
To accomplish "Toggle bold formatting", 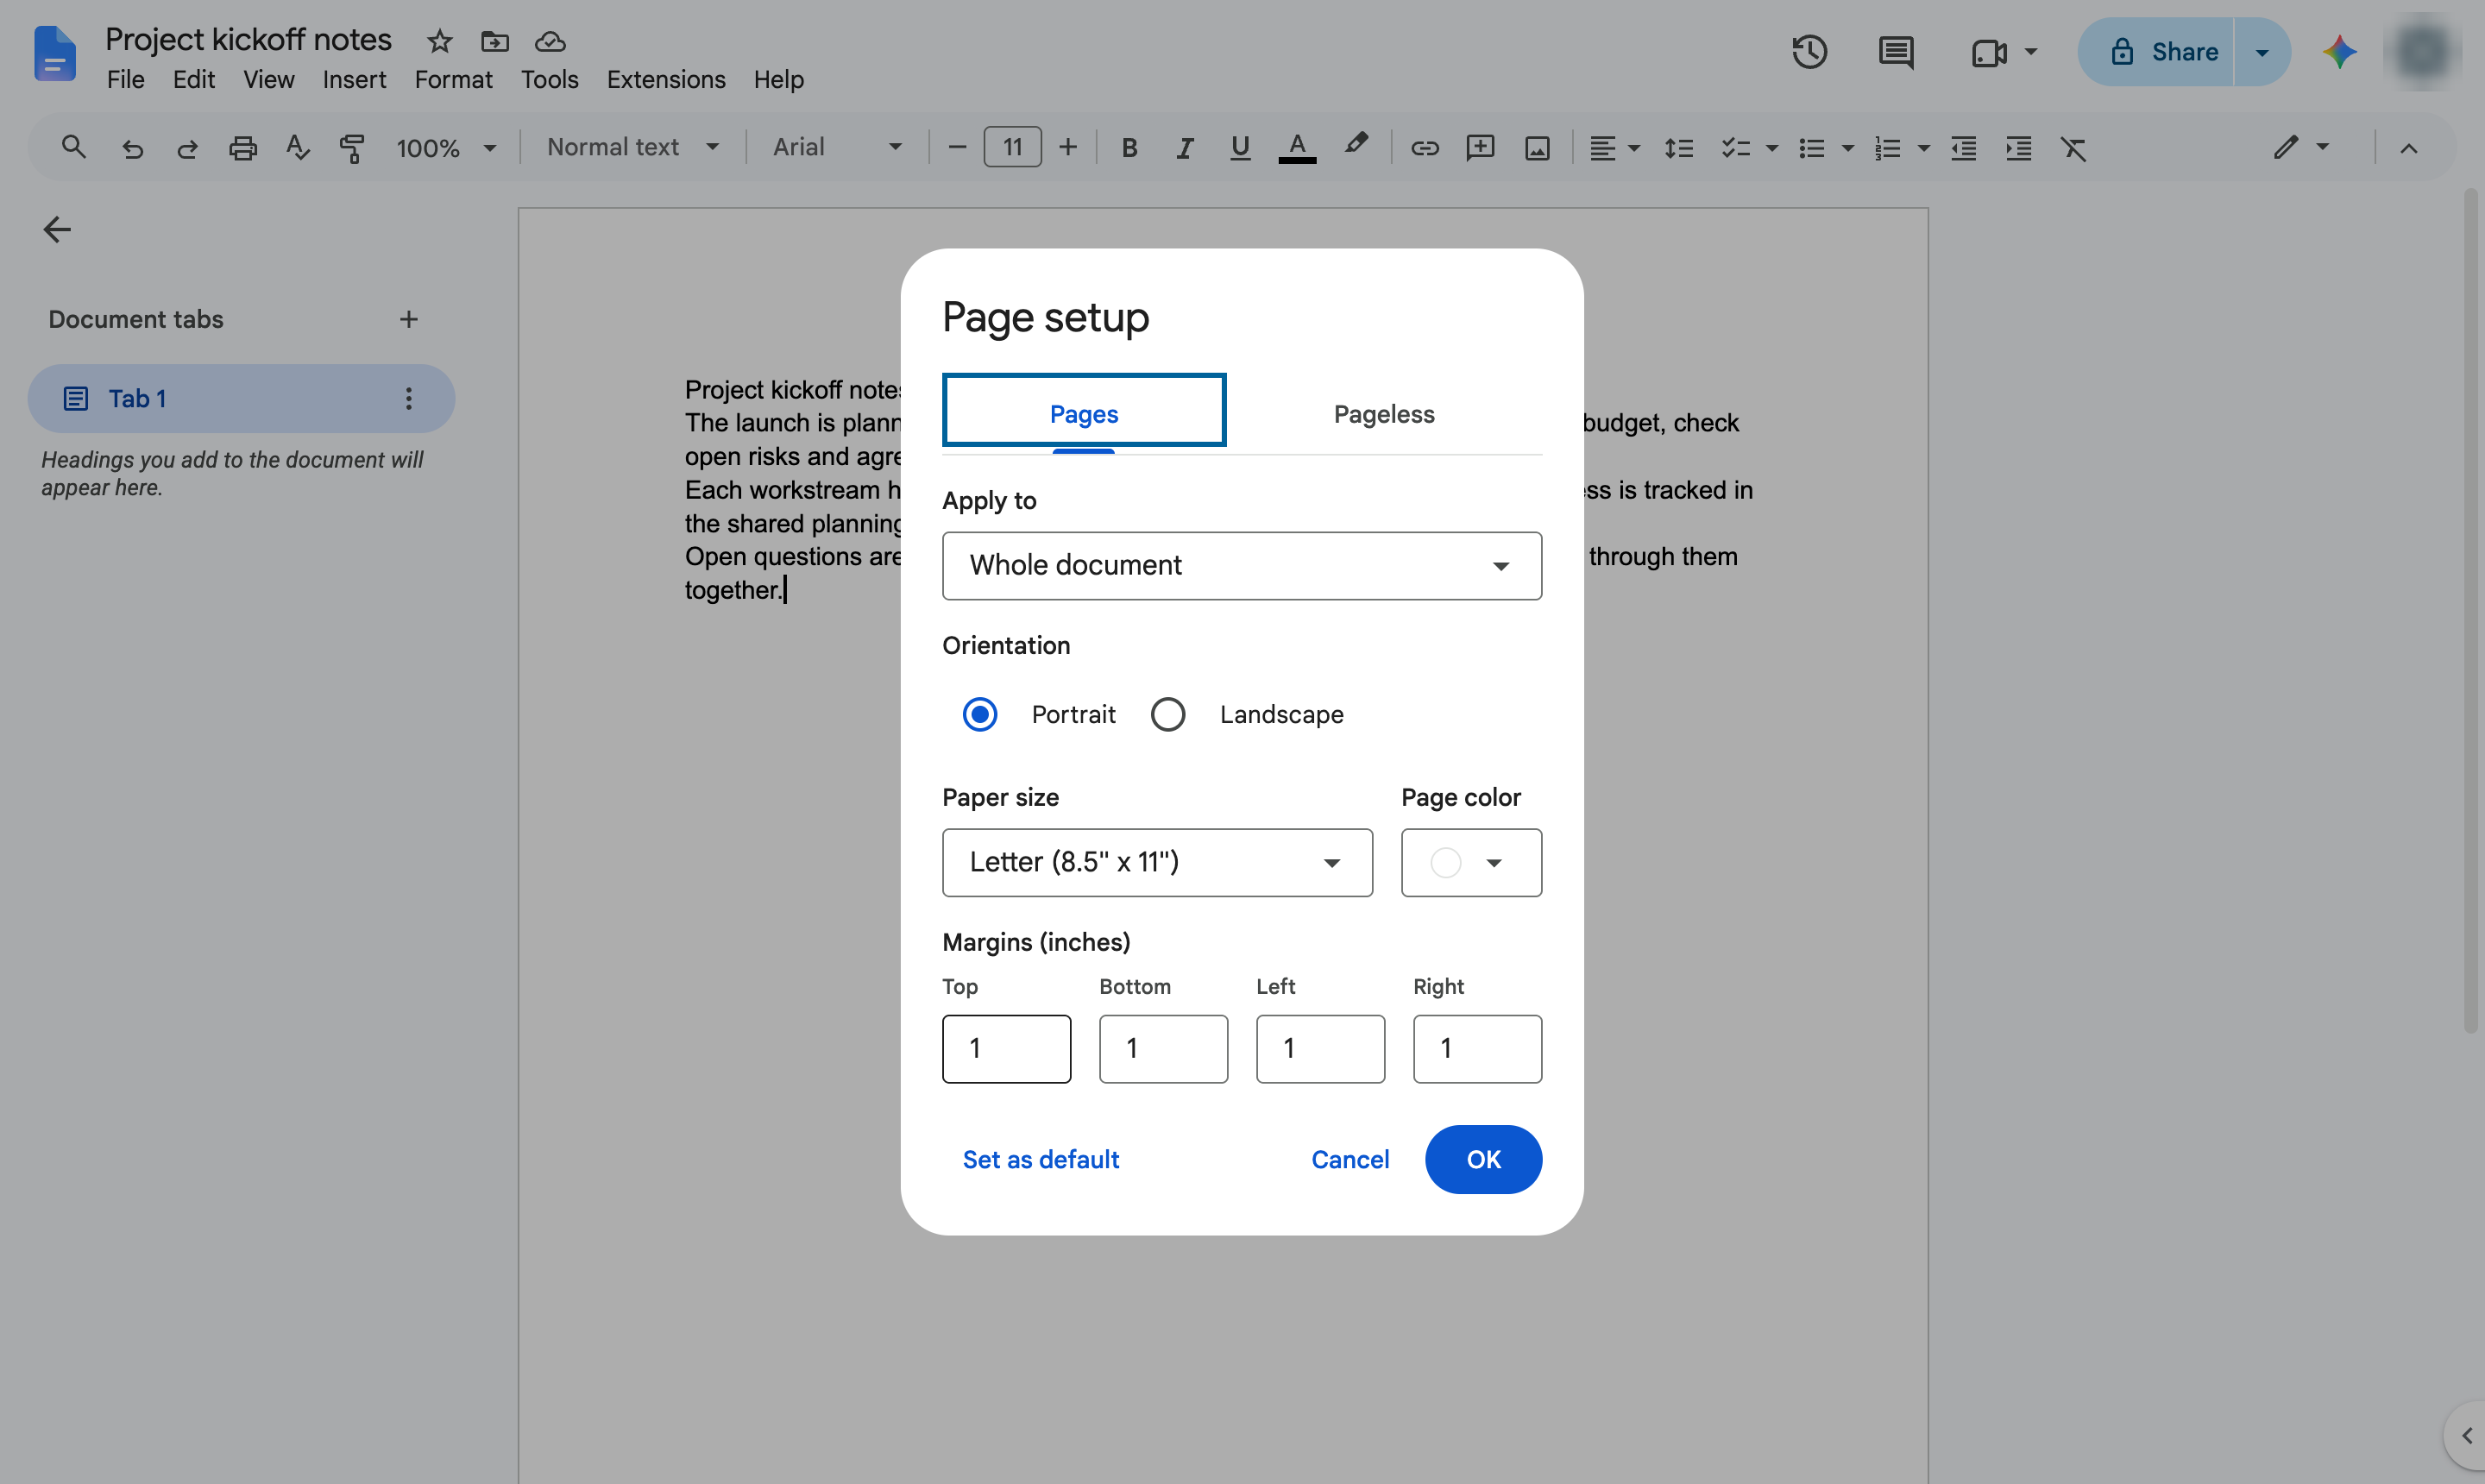I will pos(1129,148).
